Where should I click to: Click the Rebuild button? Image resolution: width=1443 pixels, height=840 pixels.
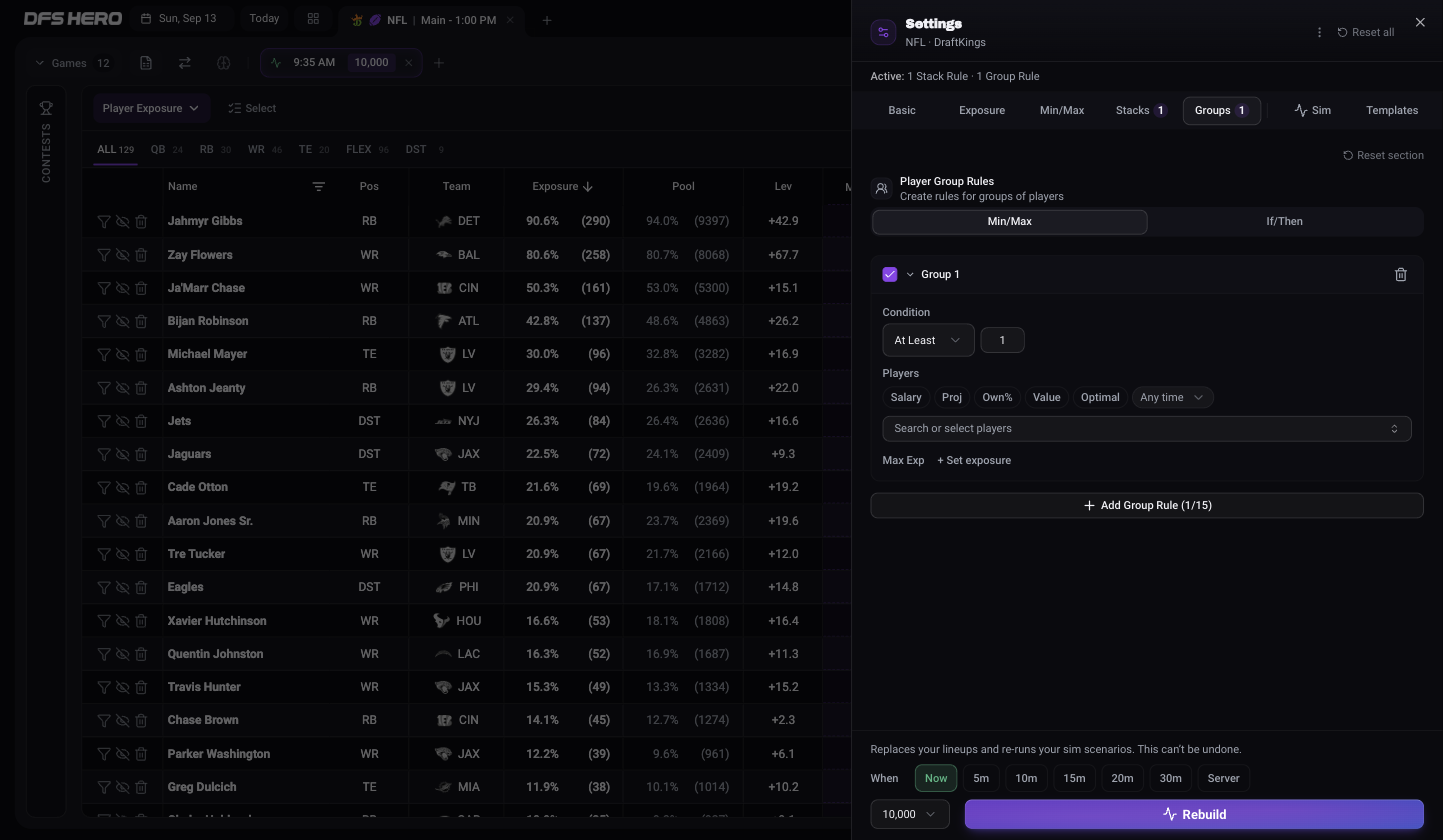click(x=1194, y=814)
